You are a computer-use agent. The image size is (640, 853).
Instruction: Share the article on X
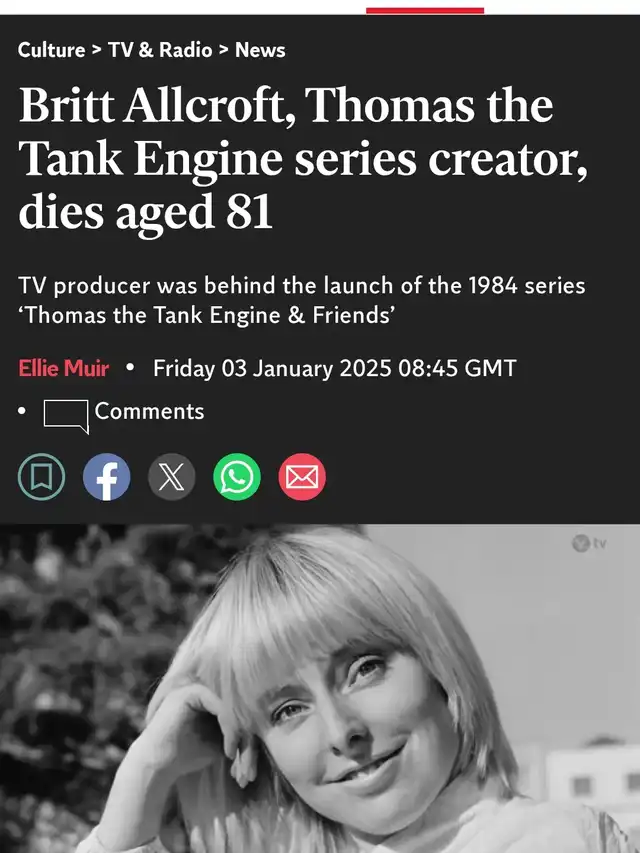pos(172,477)
